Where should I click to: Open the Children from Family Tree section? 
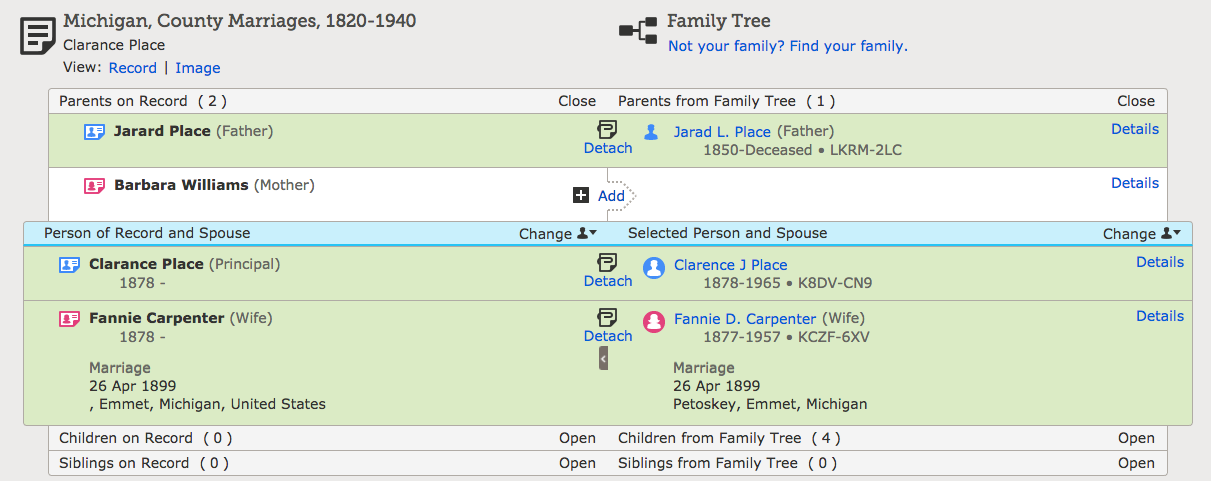[1136, 438]
